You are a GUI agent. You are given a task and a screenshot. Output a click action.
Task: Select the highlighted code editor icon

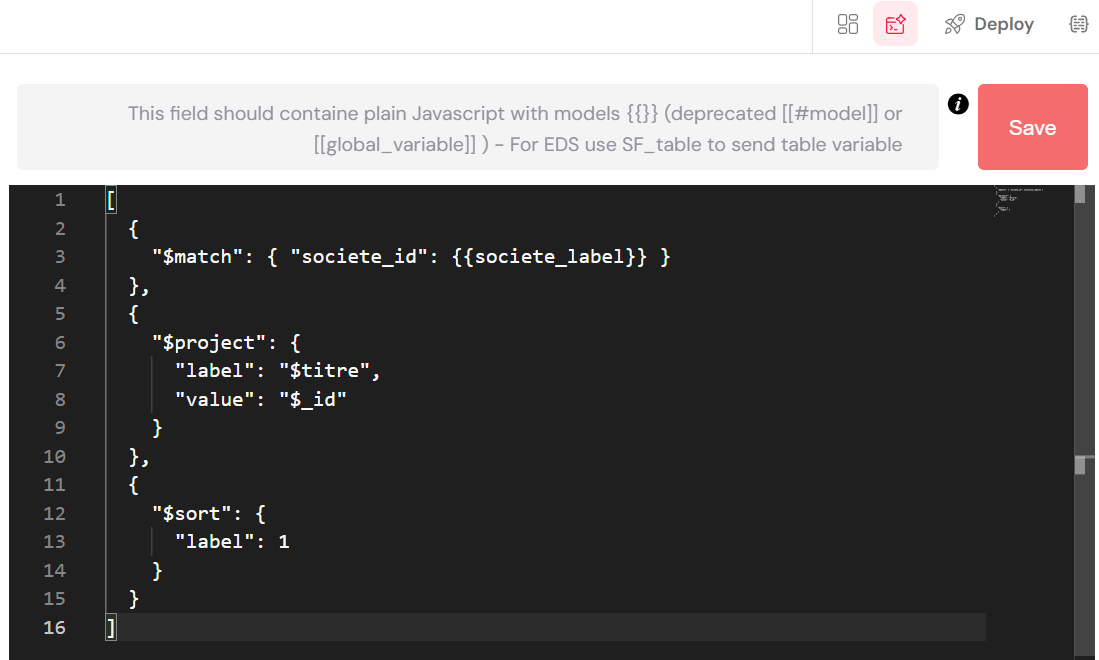click(895, 24)
